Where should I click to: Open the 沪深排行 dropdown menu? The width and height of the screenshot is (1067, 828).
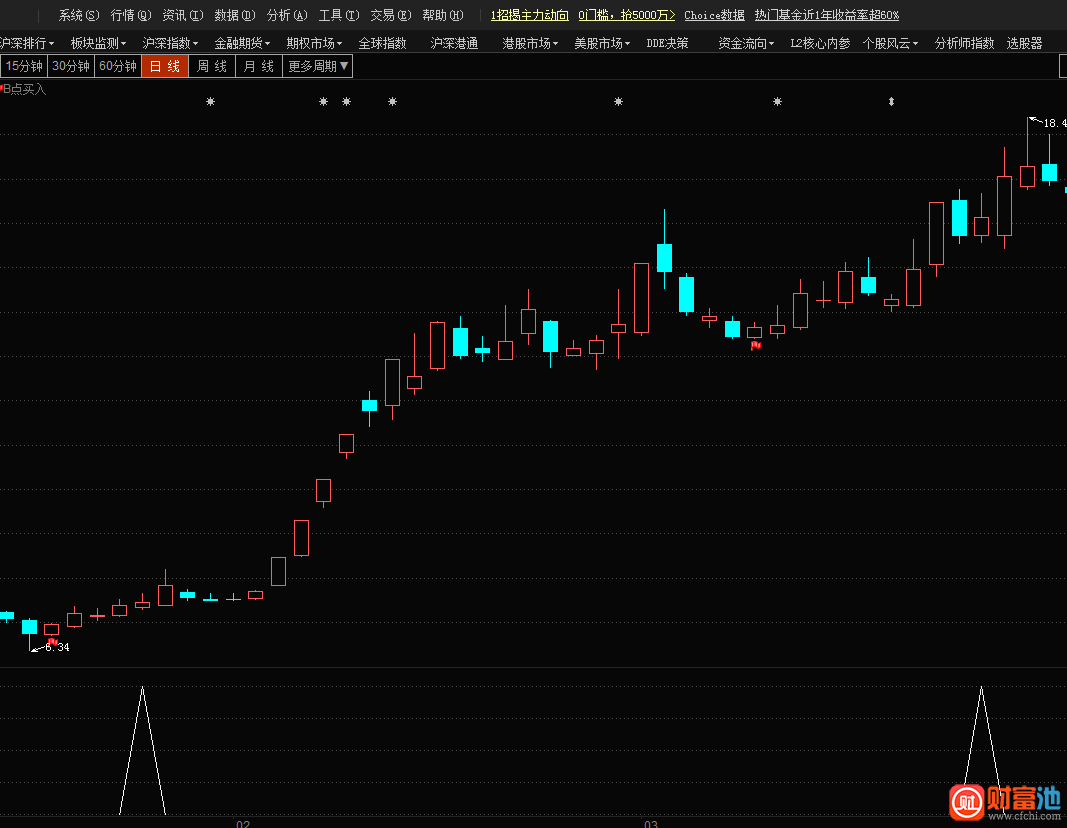28,44
